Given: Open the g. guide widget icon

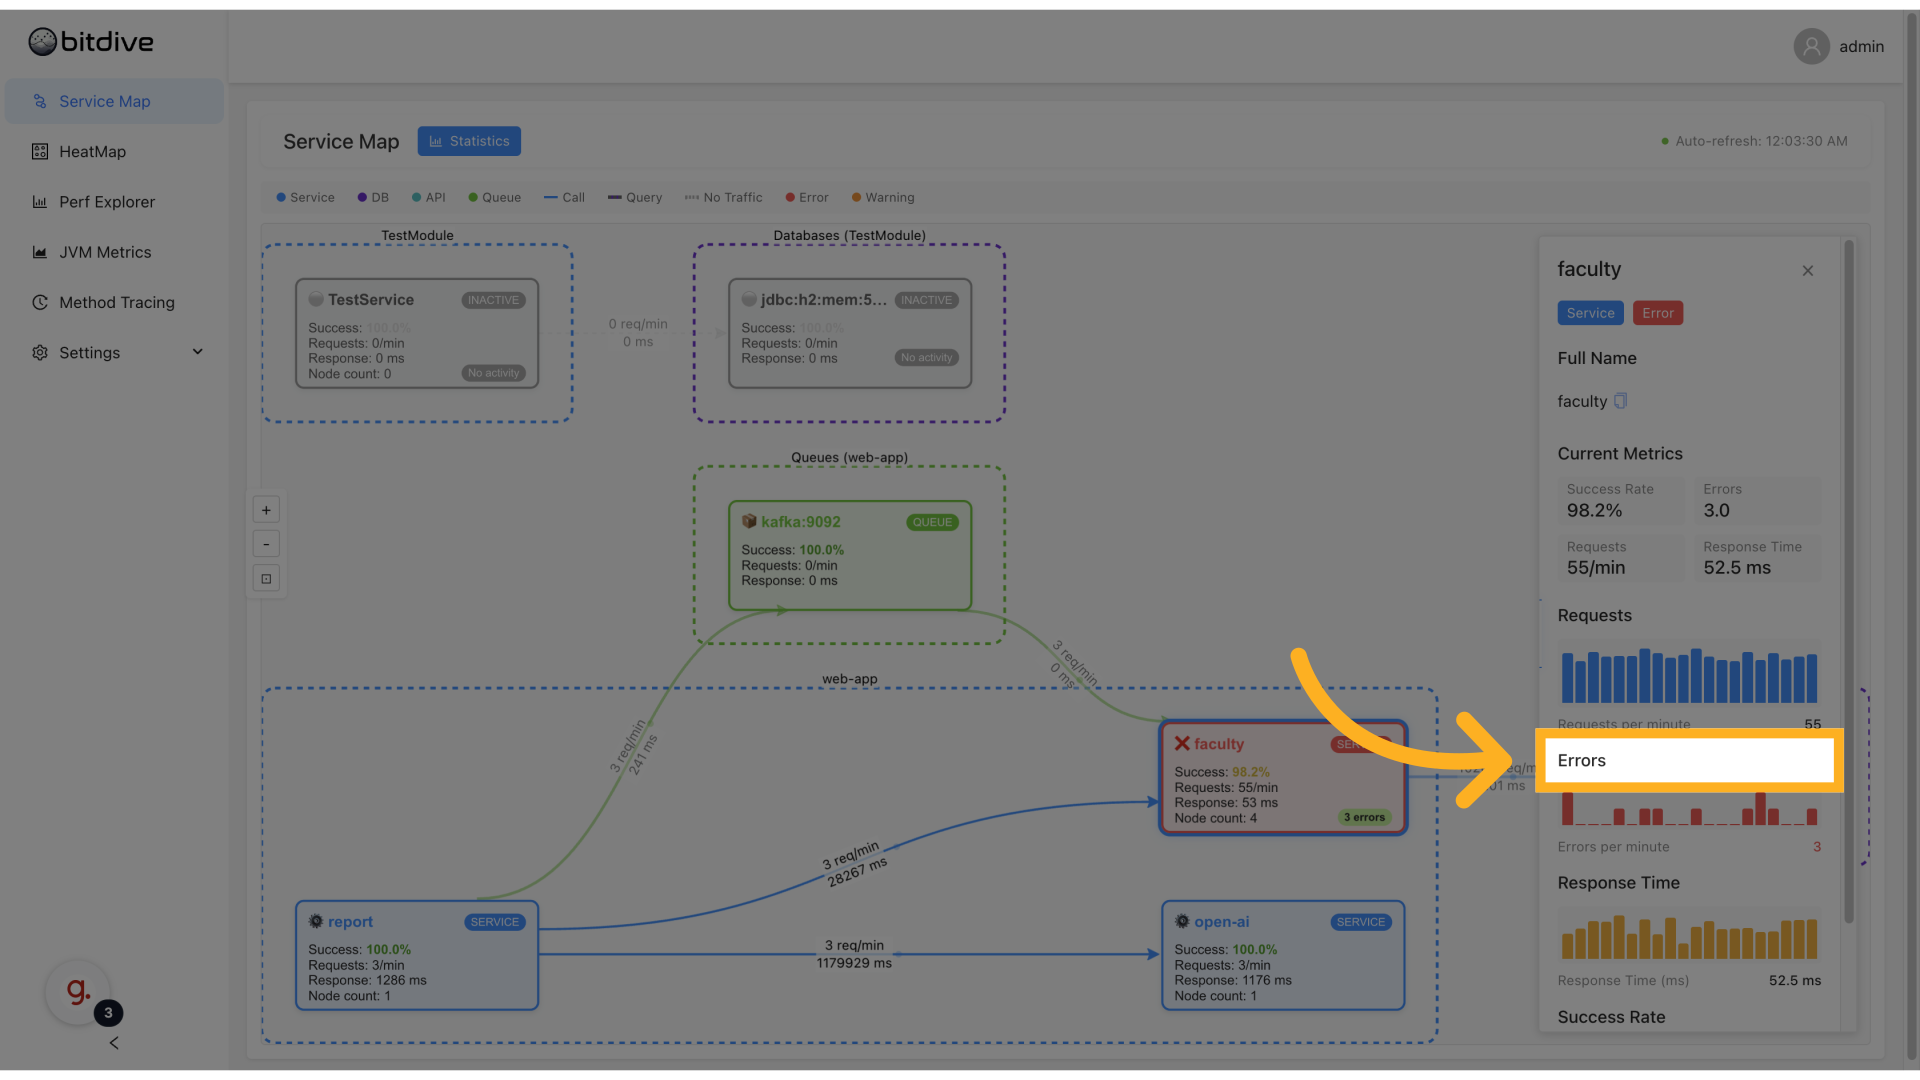Looking at the screenshot, I should coord(77,992).
